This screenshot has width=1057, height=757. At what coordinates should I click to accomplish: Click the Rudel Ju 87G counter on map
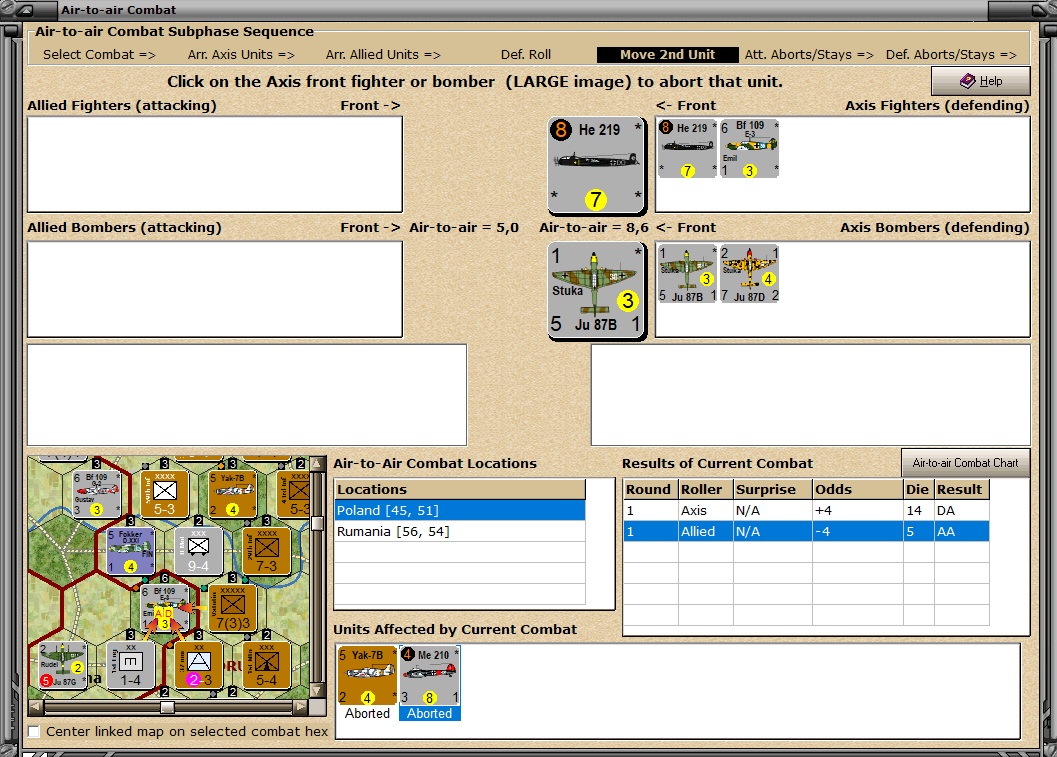[63, 665]
